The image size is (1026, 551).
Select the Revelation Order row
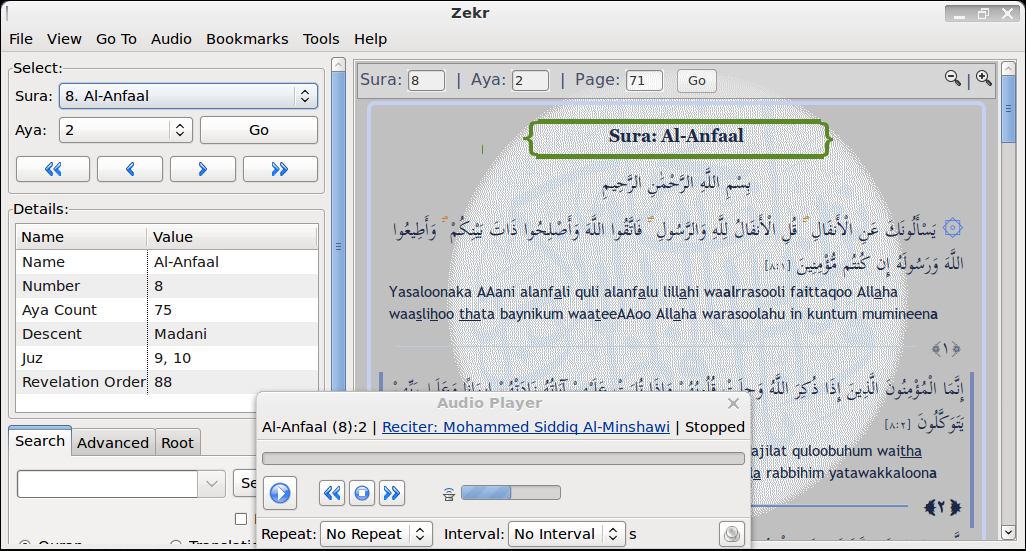coord(167,382)
